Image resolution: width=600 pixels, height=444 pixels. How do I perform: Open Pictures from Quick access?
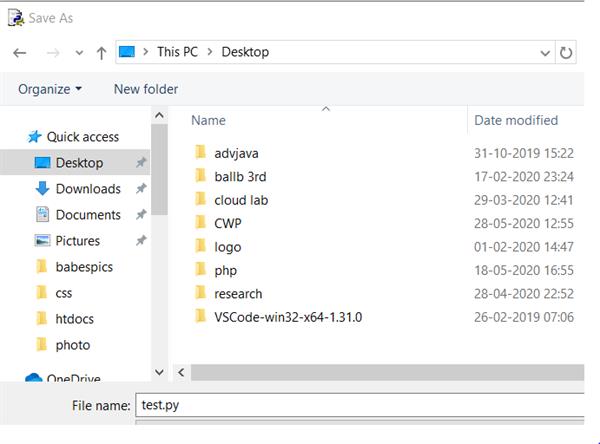pyautogui.click(x=77, y=241)
